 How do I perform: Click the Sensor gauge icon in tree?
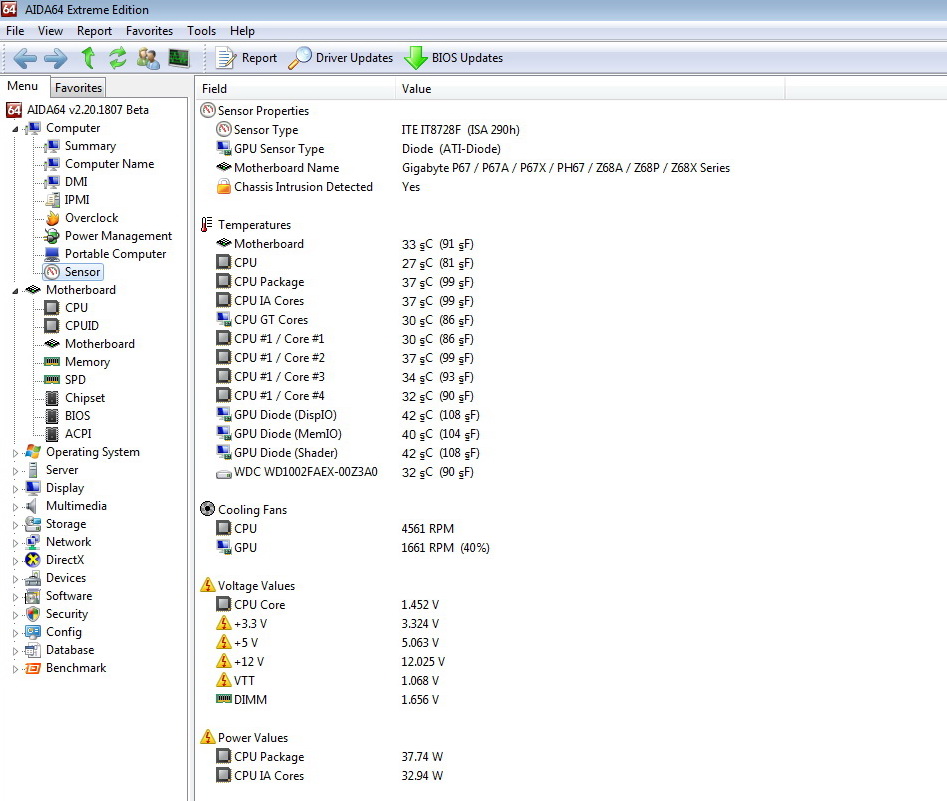pos(53,272)
